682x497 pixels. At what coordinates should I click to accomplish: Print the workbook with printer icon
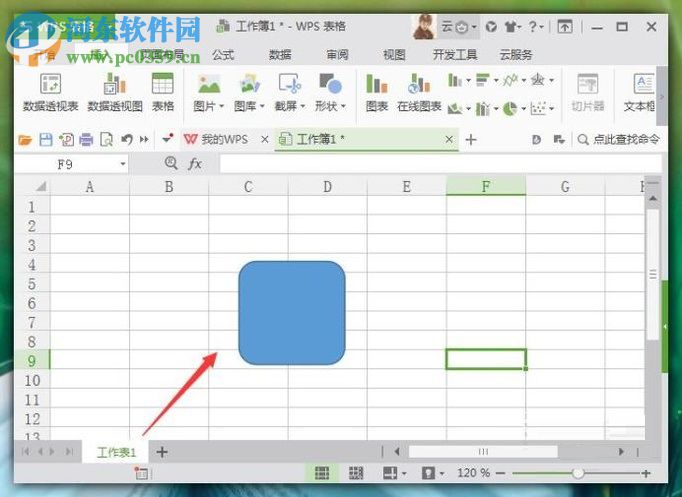coord(86,140)
